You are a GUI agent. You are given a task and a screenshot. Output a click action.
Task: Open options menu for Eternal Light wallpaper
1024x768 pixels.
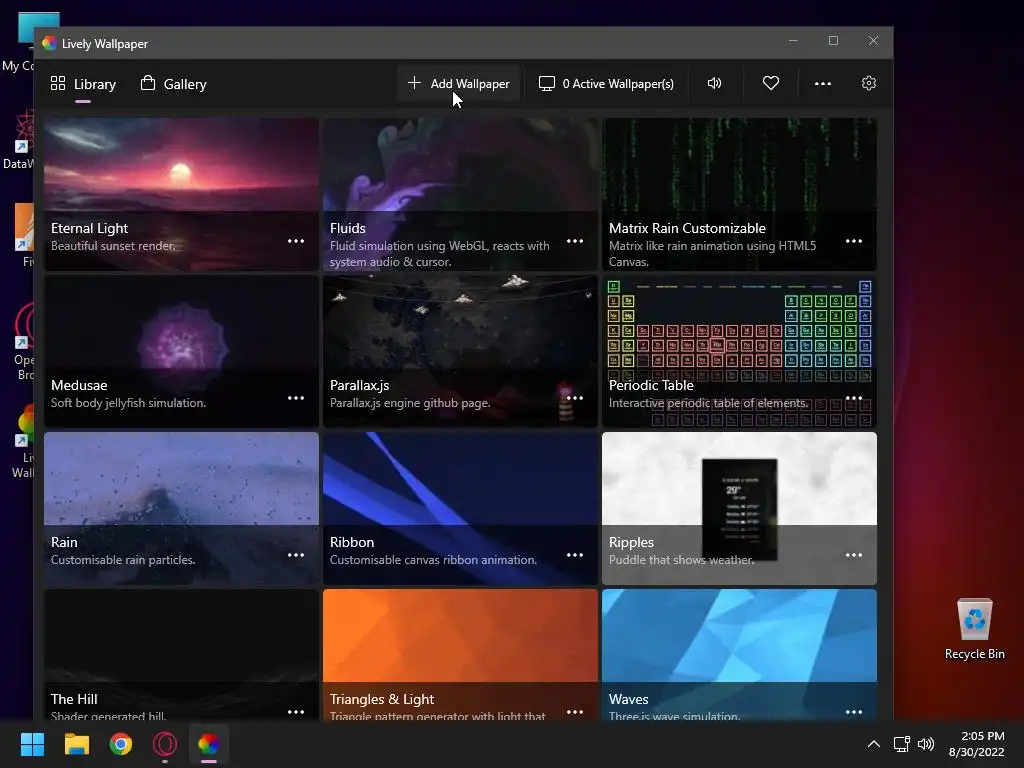tap(296, 241)
